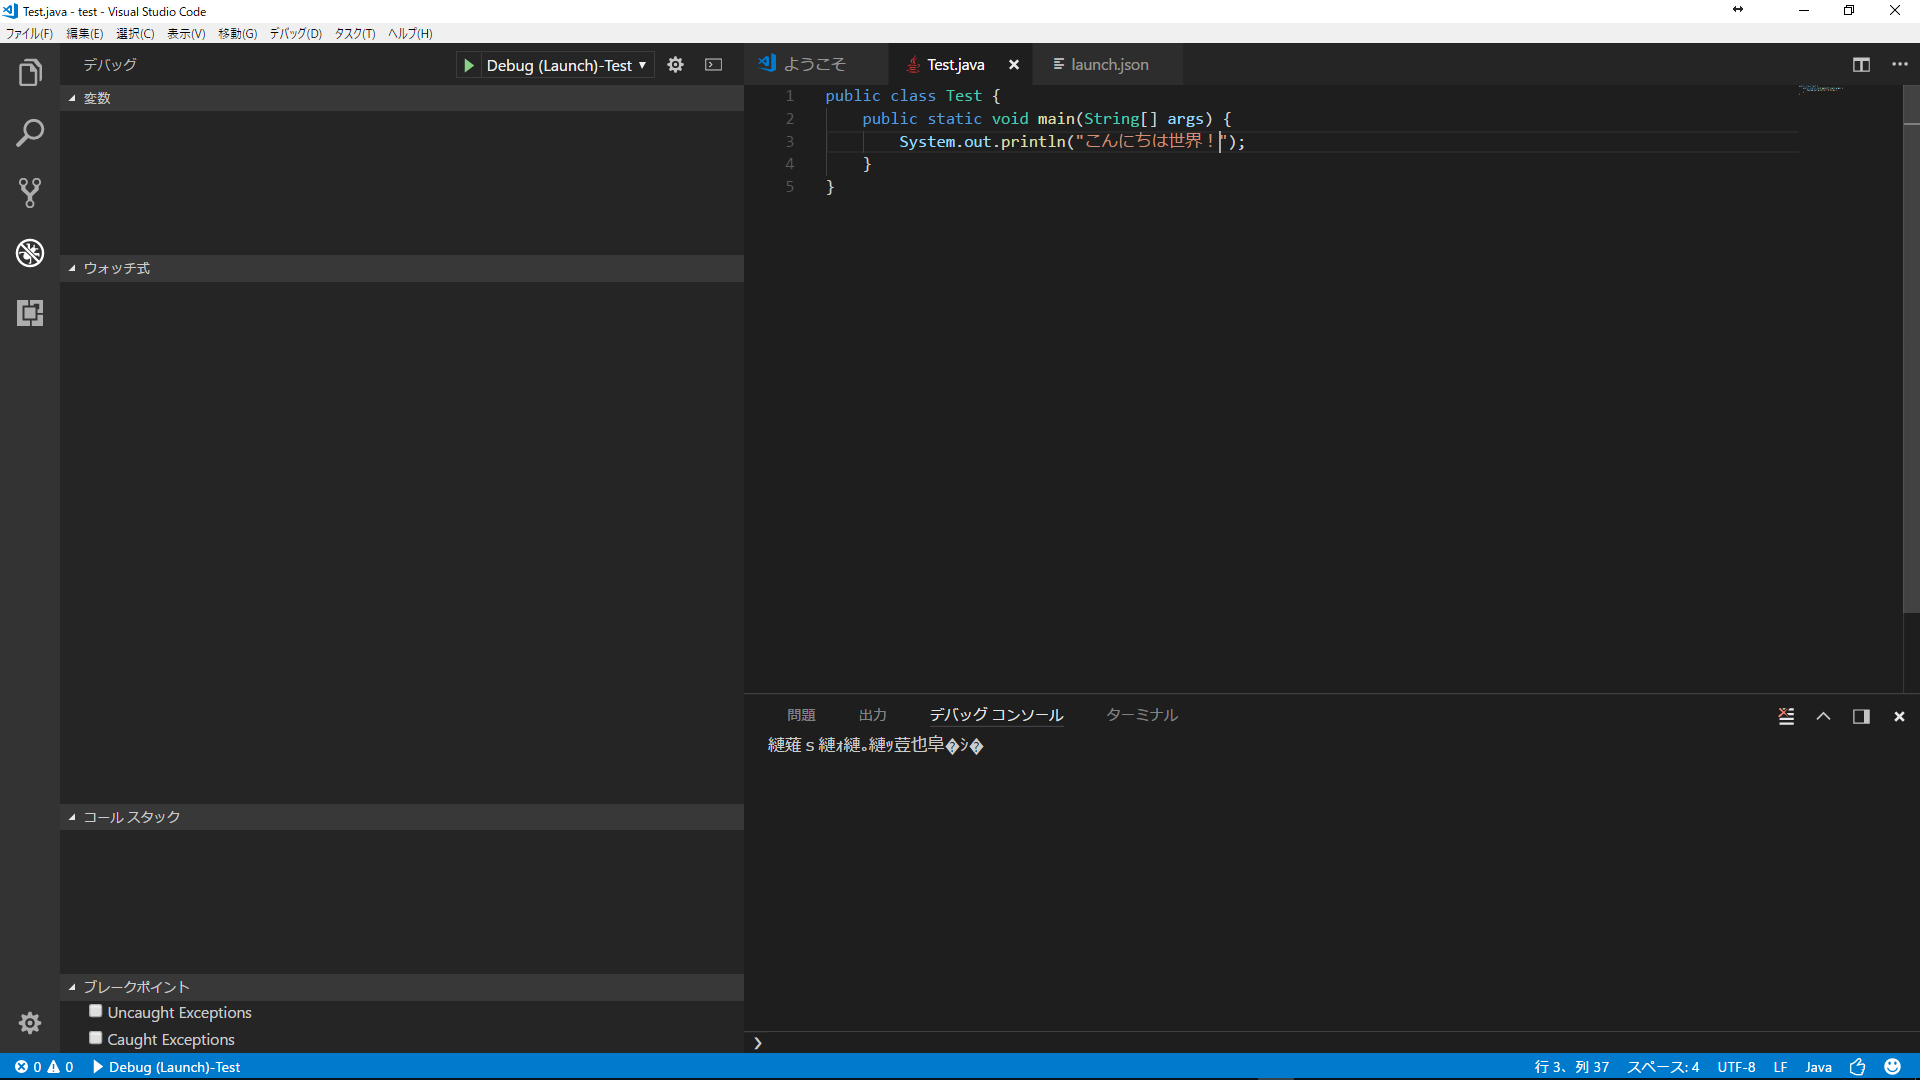The image size is (1920, 1080).
Task: Open the タスク(T) menu
Action: coord(355,33)
